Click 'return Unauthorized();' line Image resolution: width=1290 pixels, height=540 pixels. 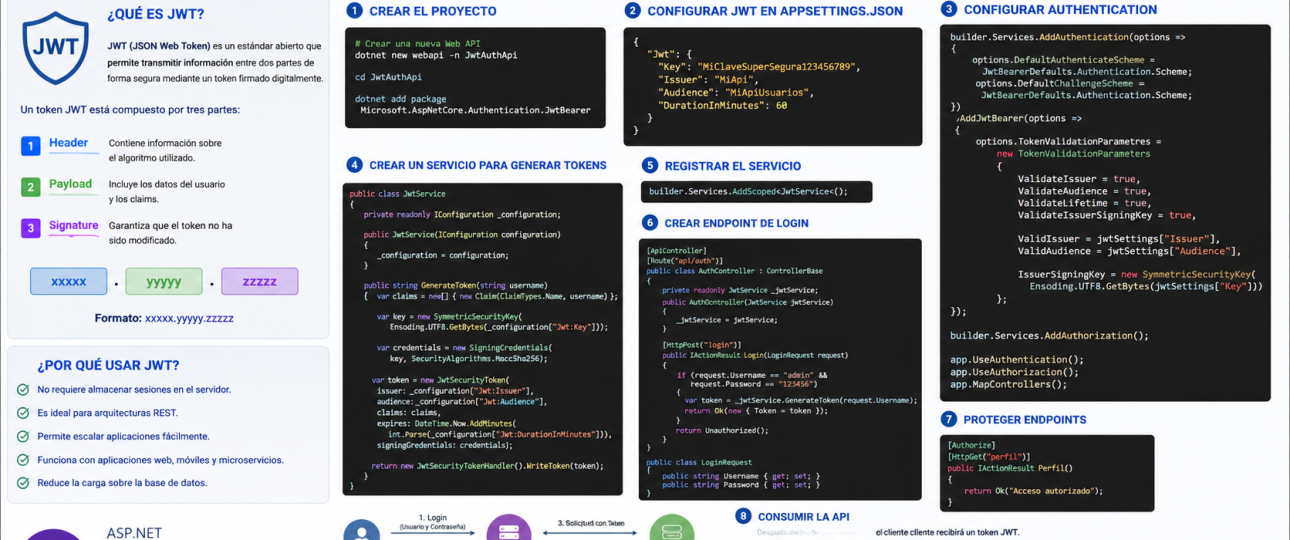tap(722, 430)
